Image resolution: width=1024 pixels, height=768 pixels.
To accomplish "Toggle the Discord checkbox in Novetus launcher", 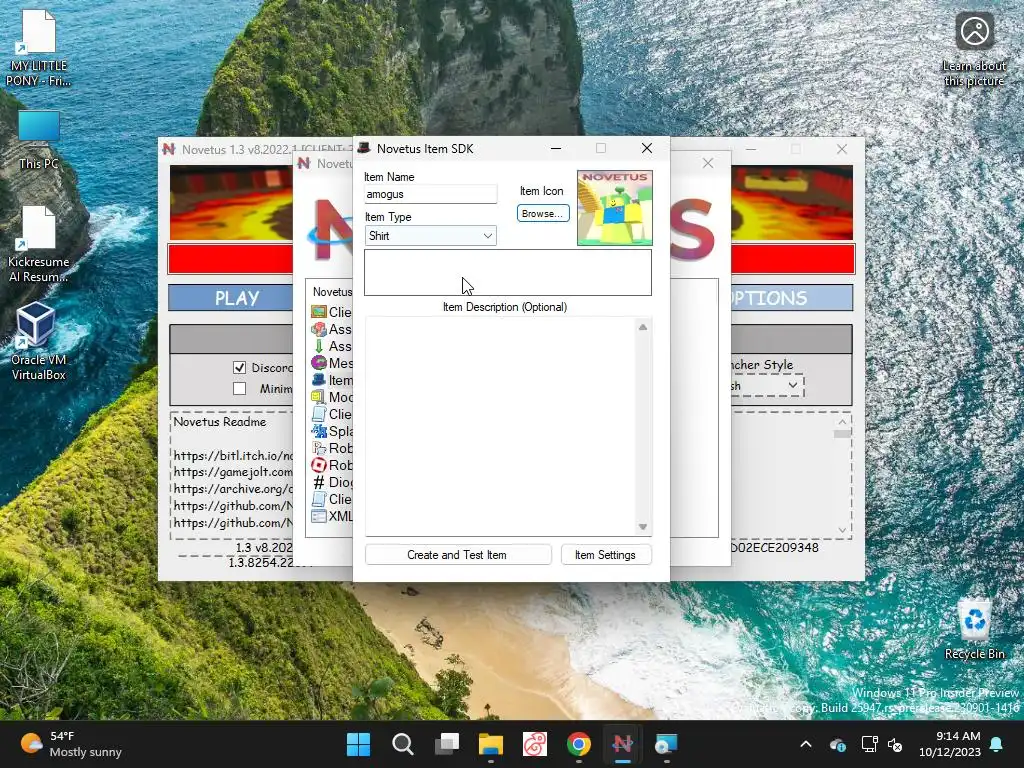I will 240,368.
